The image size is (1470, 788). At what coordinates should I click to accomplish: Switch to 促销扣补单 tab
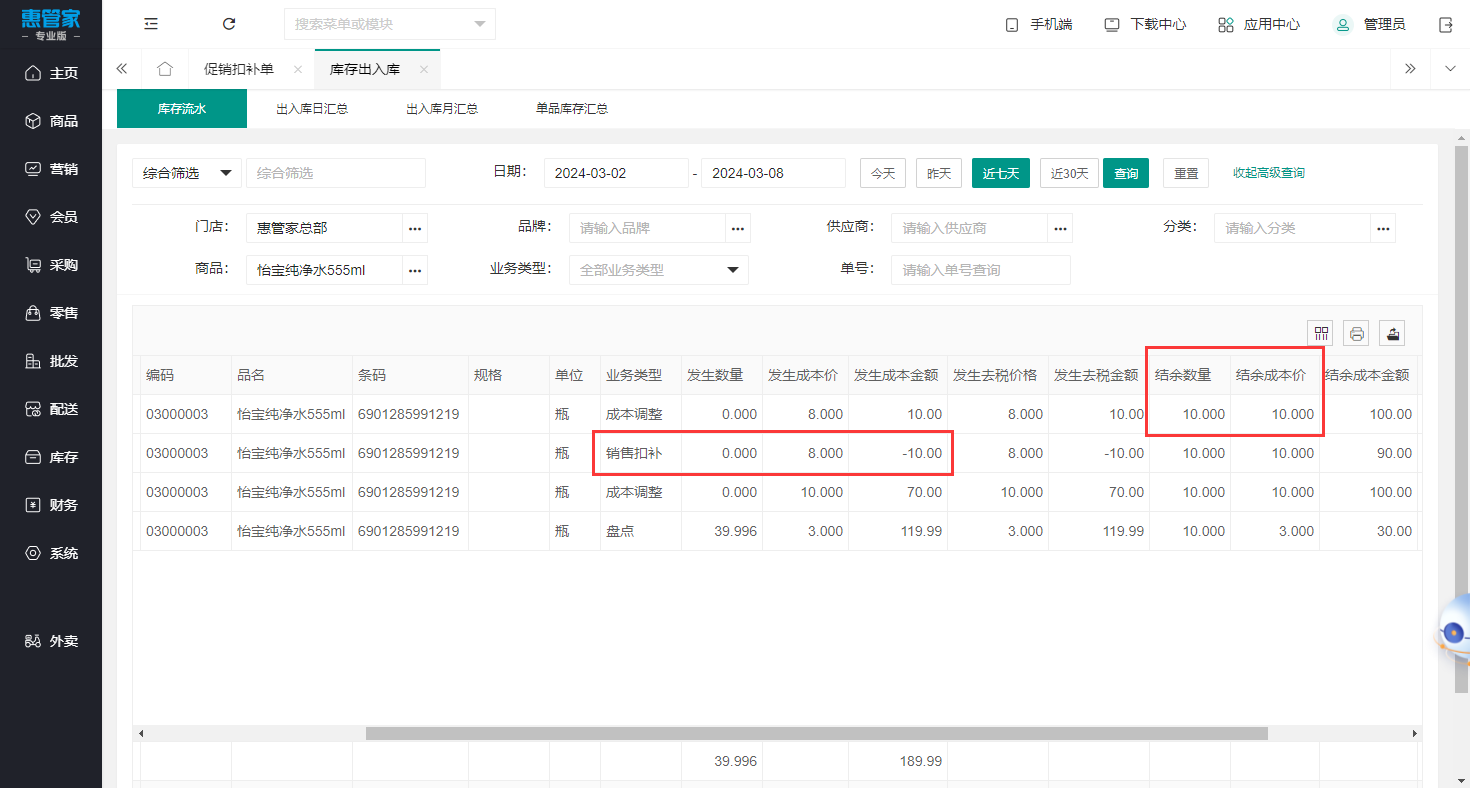coord(239,69)
